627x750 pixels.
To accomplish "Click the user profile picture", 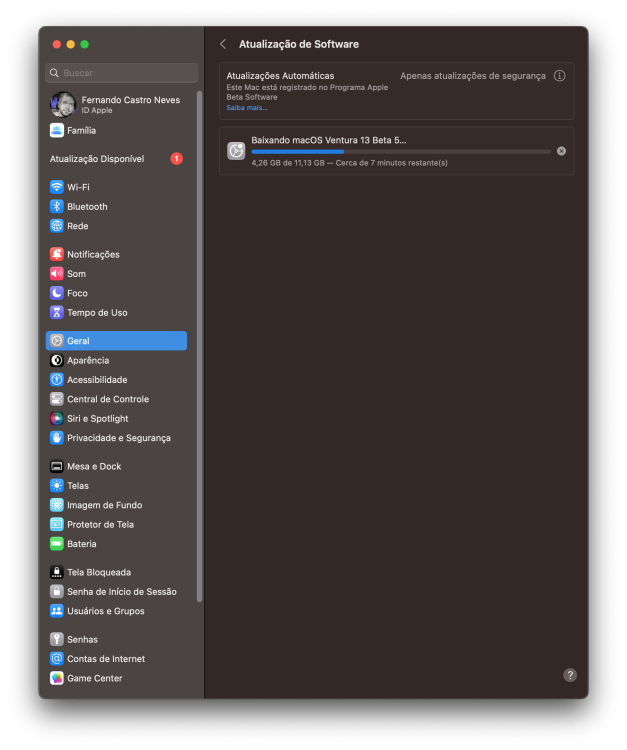I will pos(63,104).
